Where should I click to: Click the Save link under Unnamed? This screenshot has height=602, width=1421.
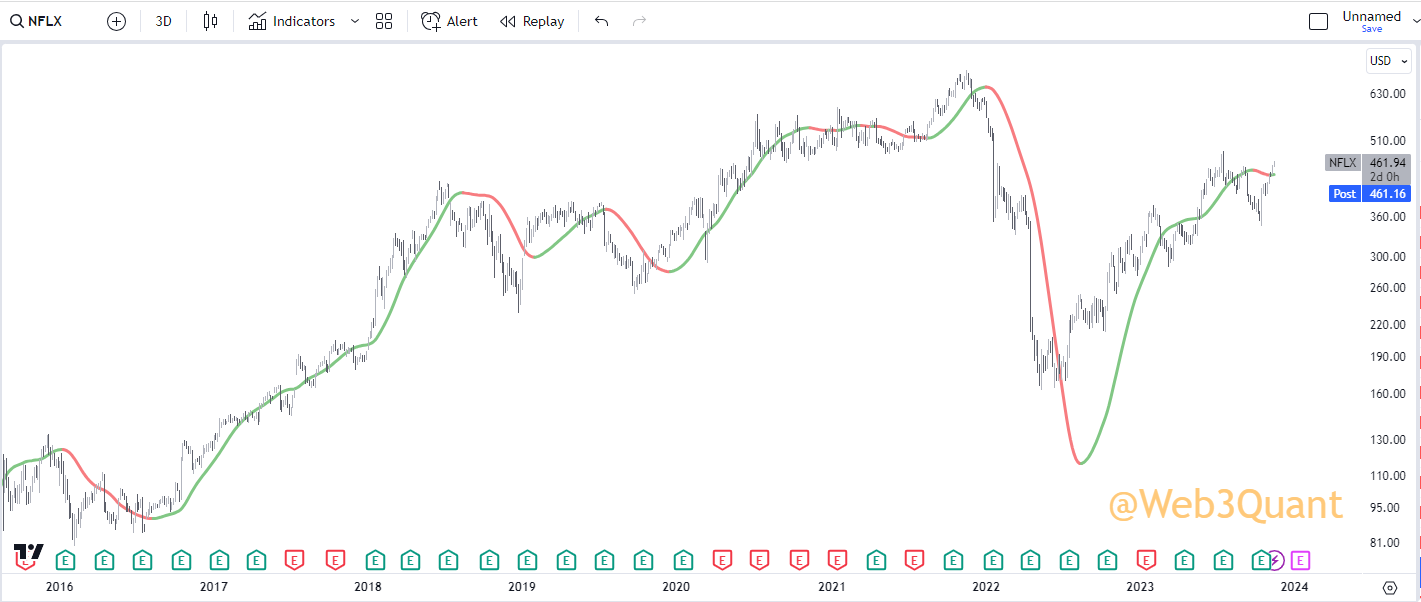(x=1371, y=29)
